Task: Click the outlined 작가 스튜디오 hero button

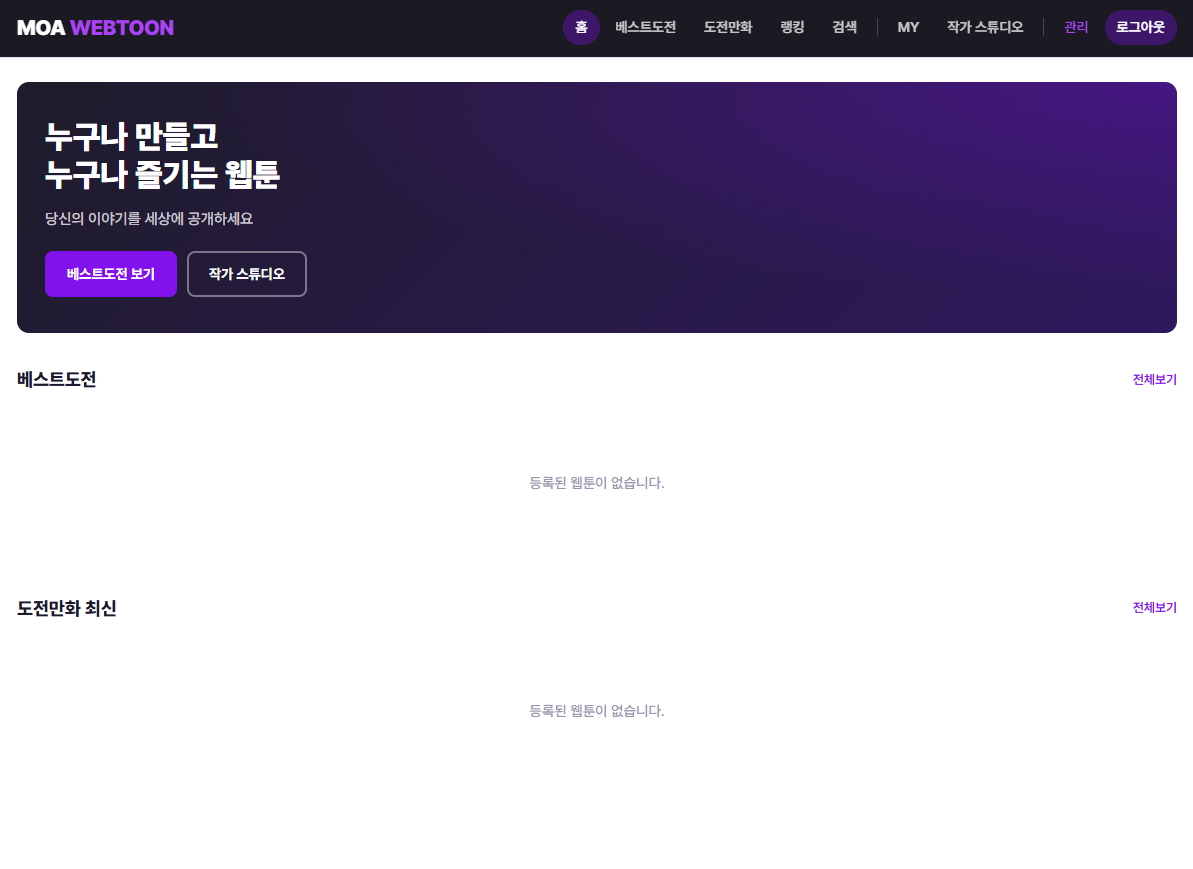Action: 246,273
